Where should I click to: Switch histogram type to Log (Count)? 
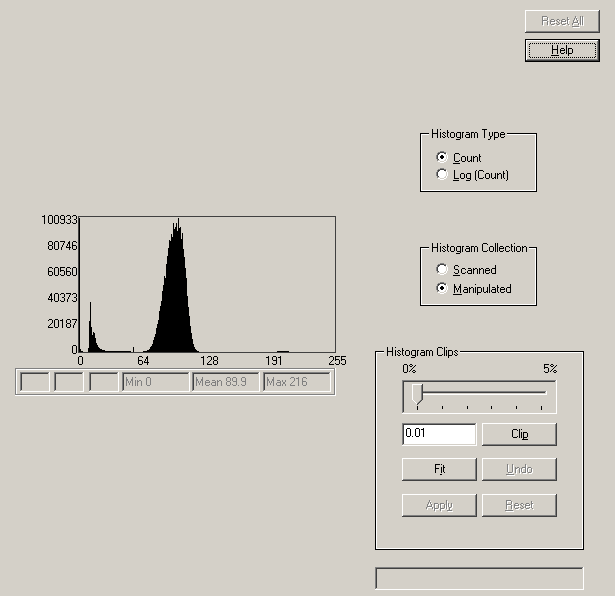coord(442,175)
